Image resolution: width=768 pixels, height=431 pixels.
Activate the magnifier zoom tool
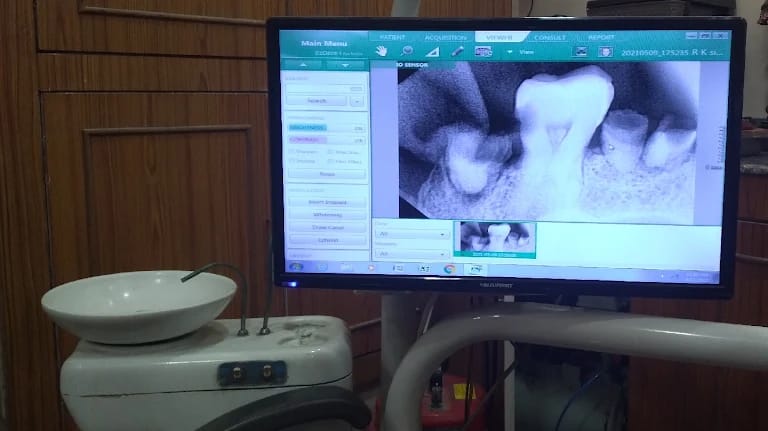(407, 51)
